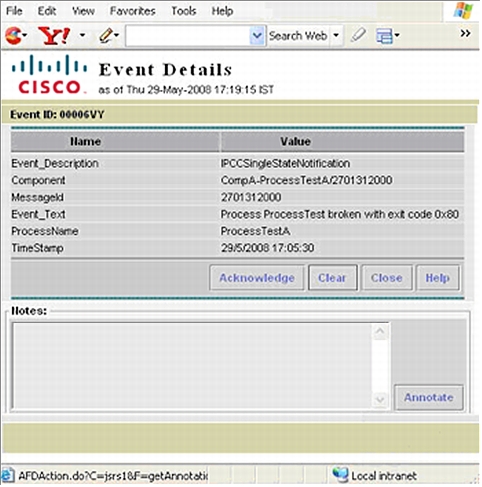Click the page icon in status bar
The image size is (482, 487).
pyautogui.click(x=7, y=475)
